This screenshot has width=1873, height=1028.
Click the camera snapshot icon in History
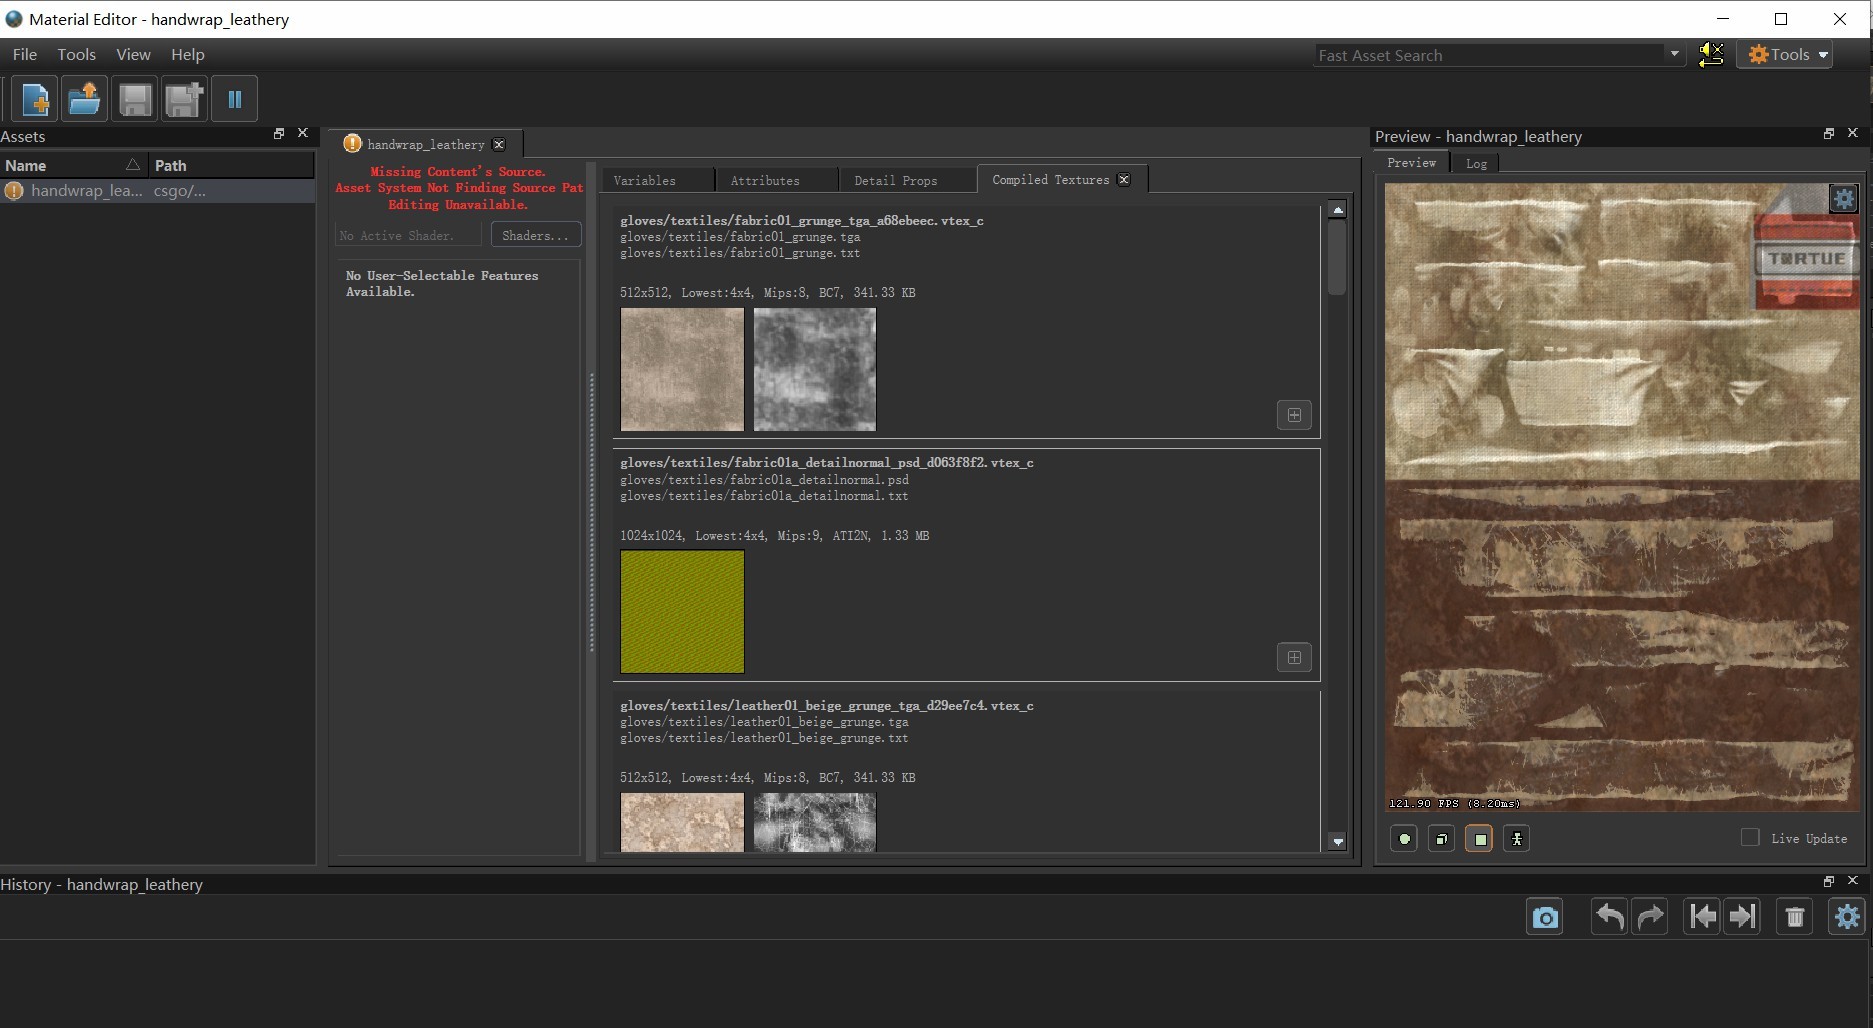[1545, 917]
